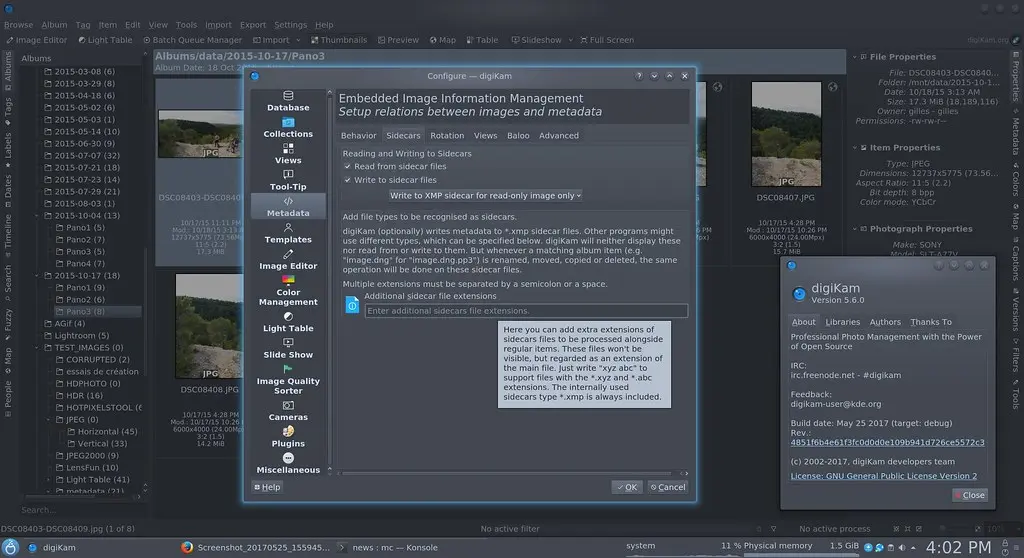Switch to the Behavior tab
The width and height of the screenshot is (1024, 558).
point(358,136)
